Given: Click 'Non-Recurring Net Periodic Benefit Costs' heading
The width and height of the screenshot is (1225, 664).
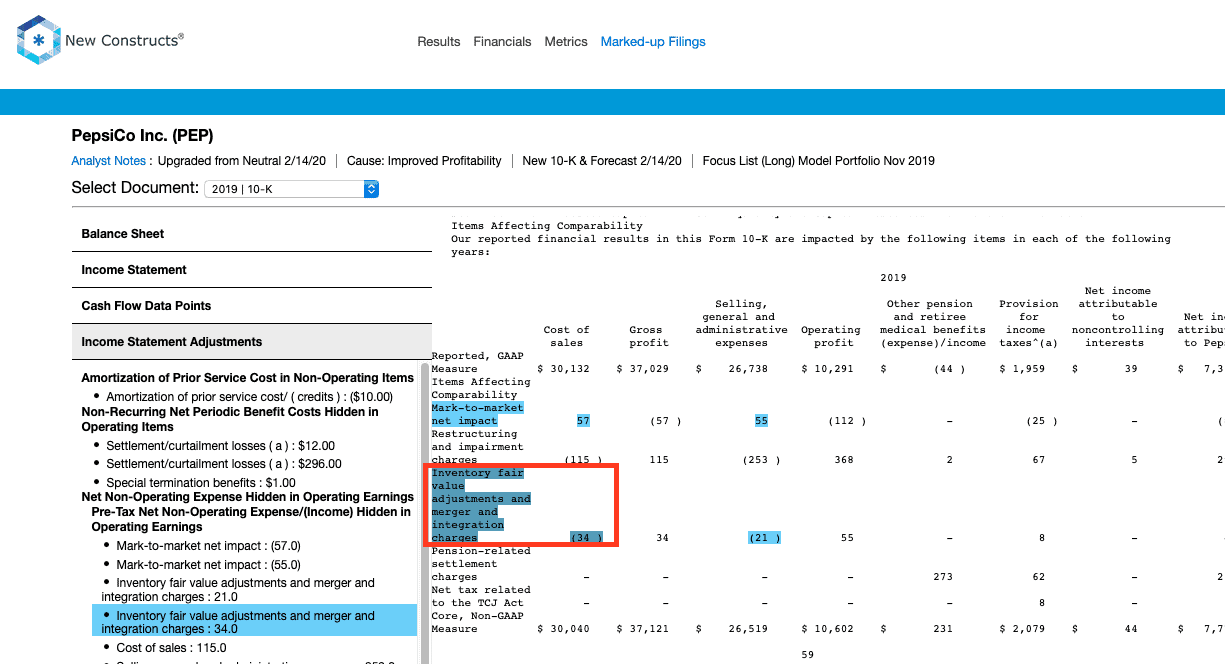Looking at the screenshot, I should point(230,419).
